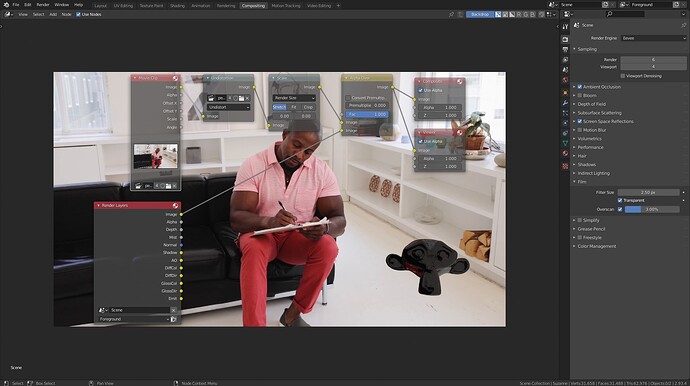690x386 pixels.
Task: Show the blue backdrop channel B
Action: 532,15
